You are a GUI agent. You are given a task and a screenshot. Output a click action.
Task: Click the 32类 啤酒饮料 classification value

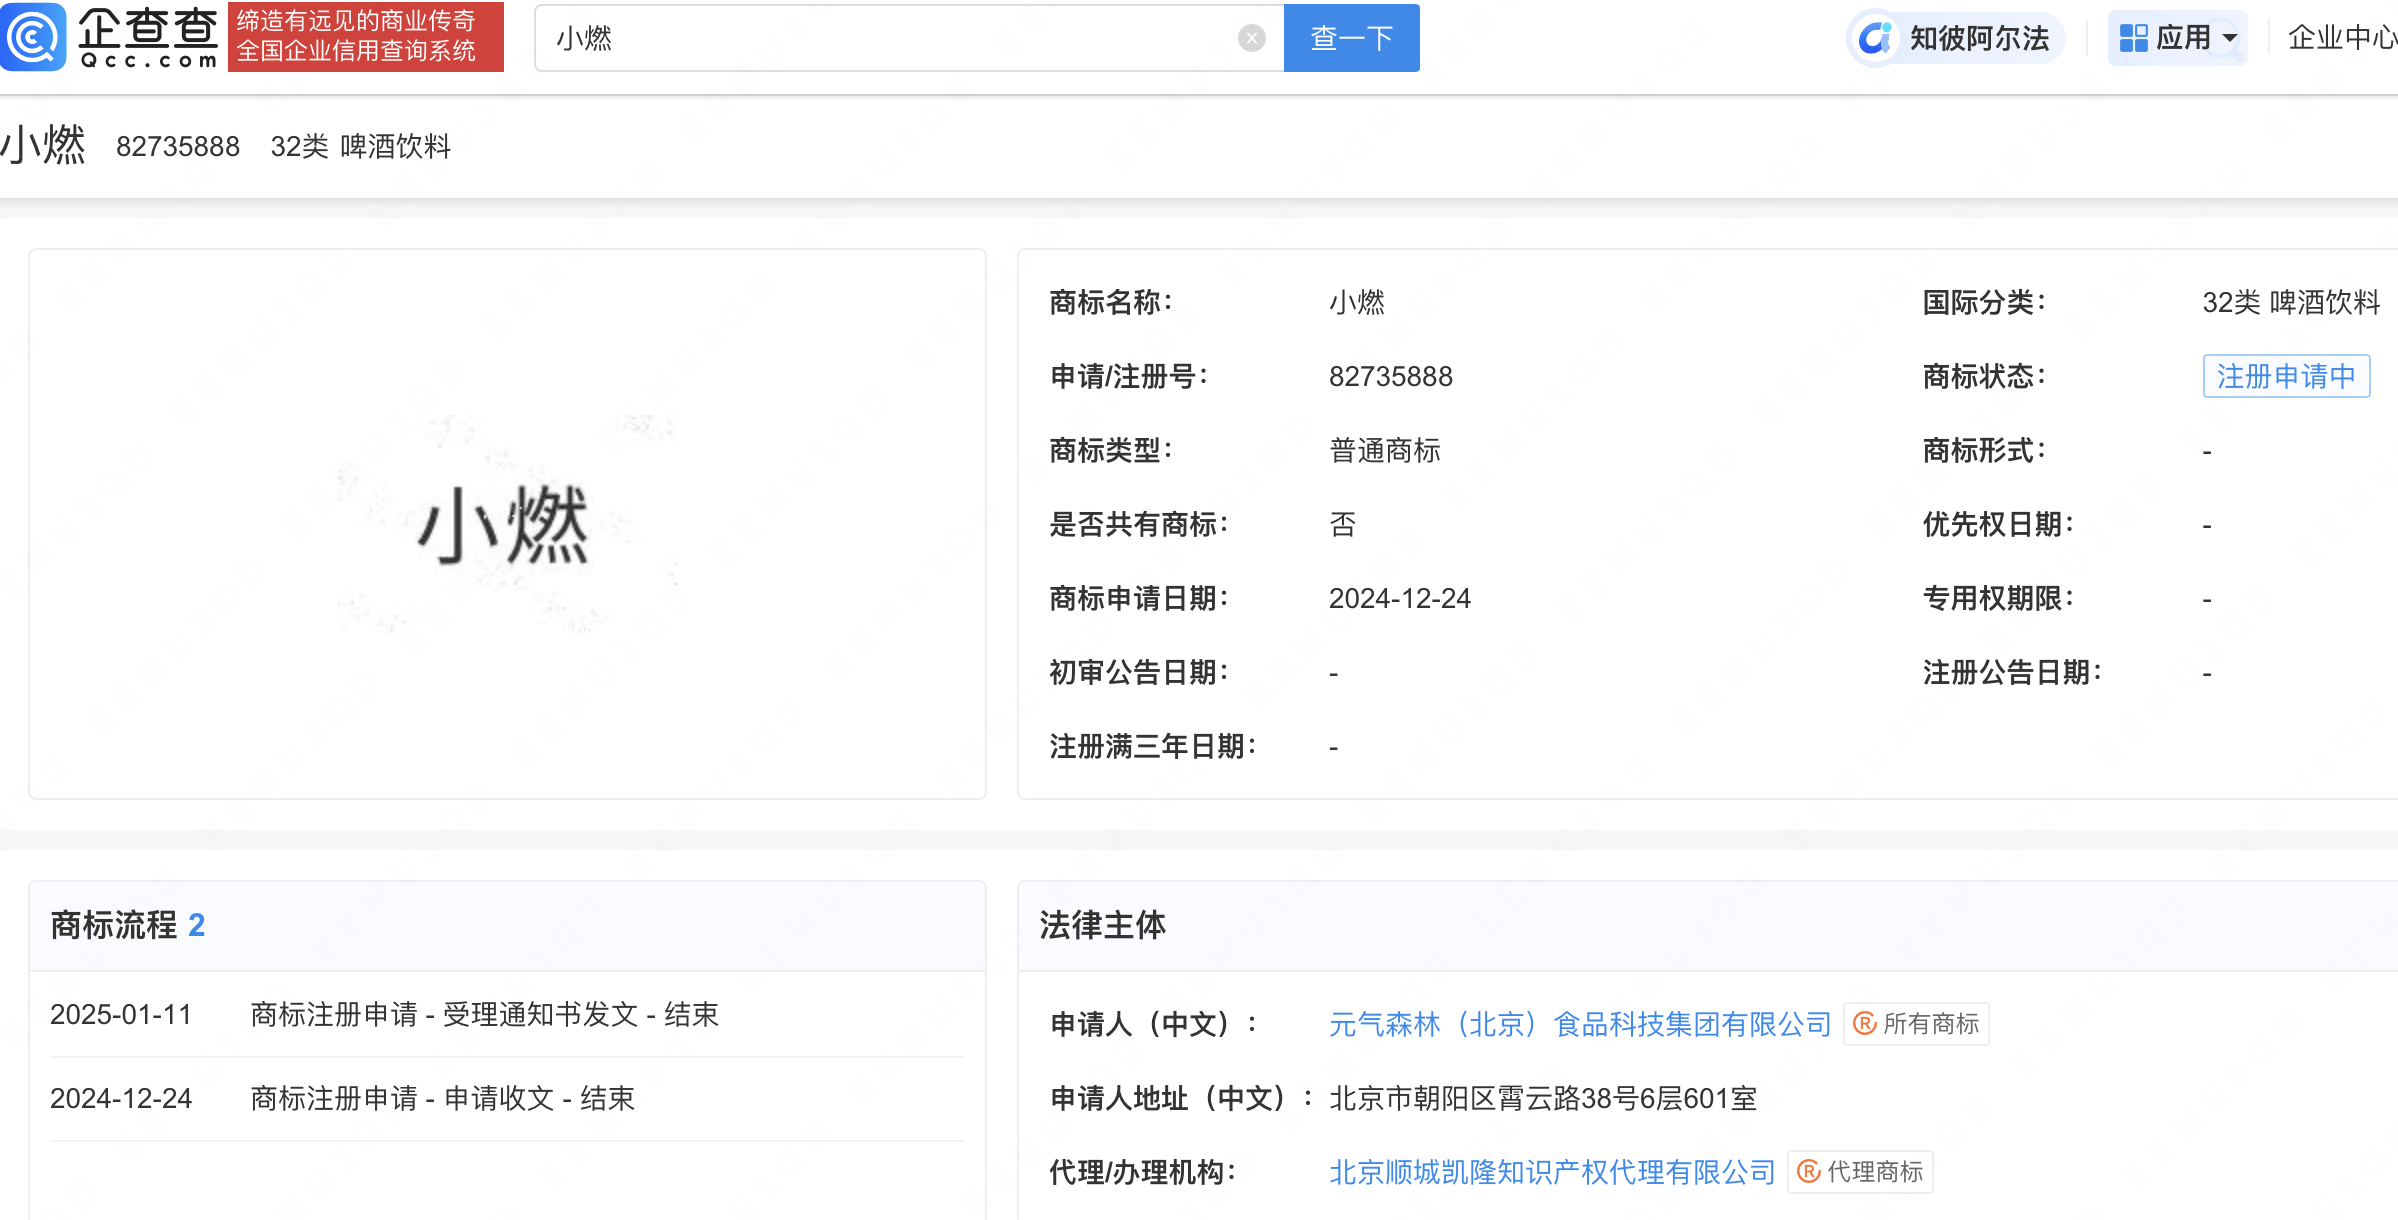[2290, 302]
